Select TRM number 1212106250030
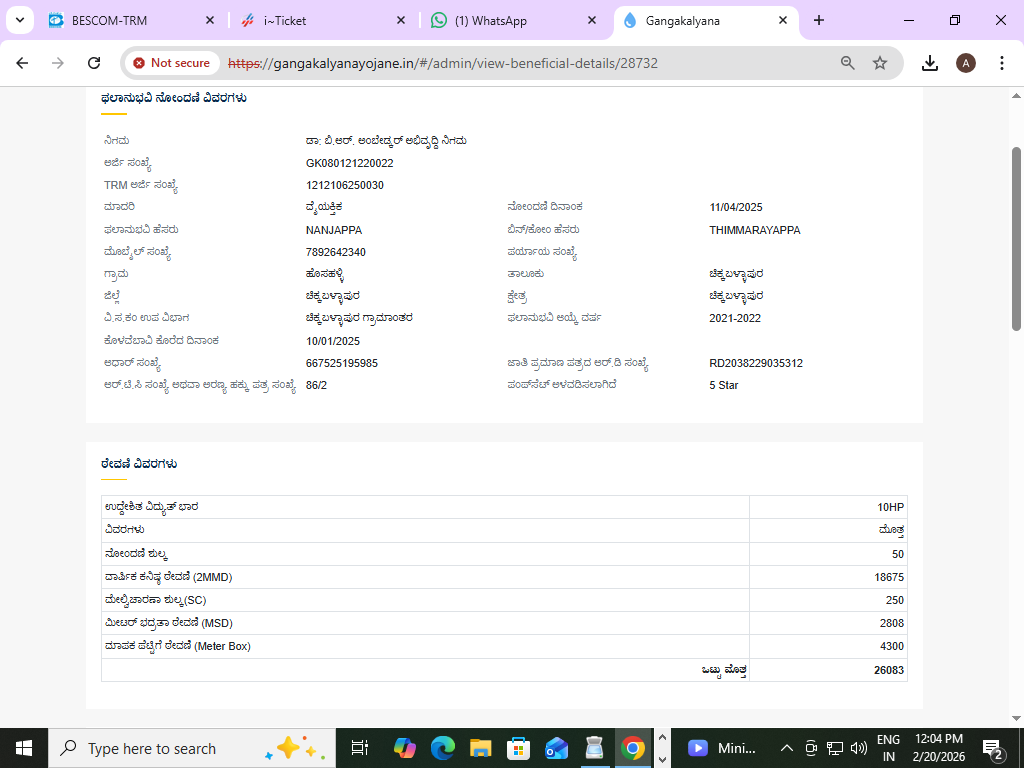Viewport: 1024px width, 768px height. point(345,185)
